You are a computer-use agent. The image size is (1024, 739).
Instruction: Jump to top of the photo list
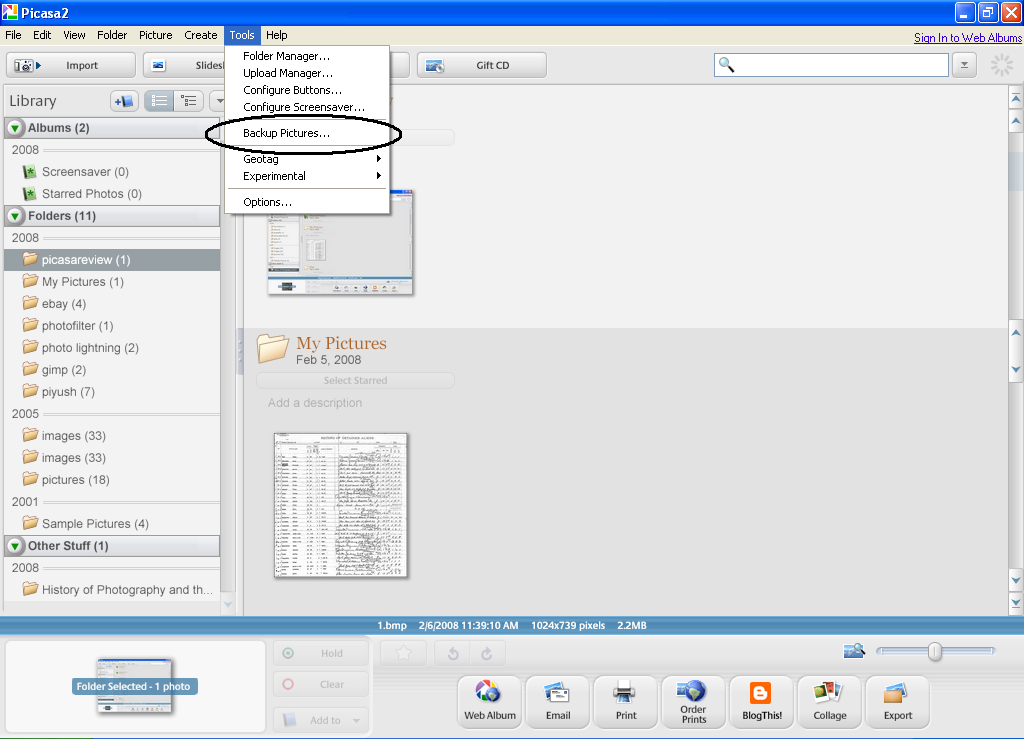pos(1016,99)
